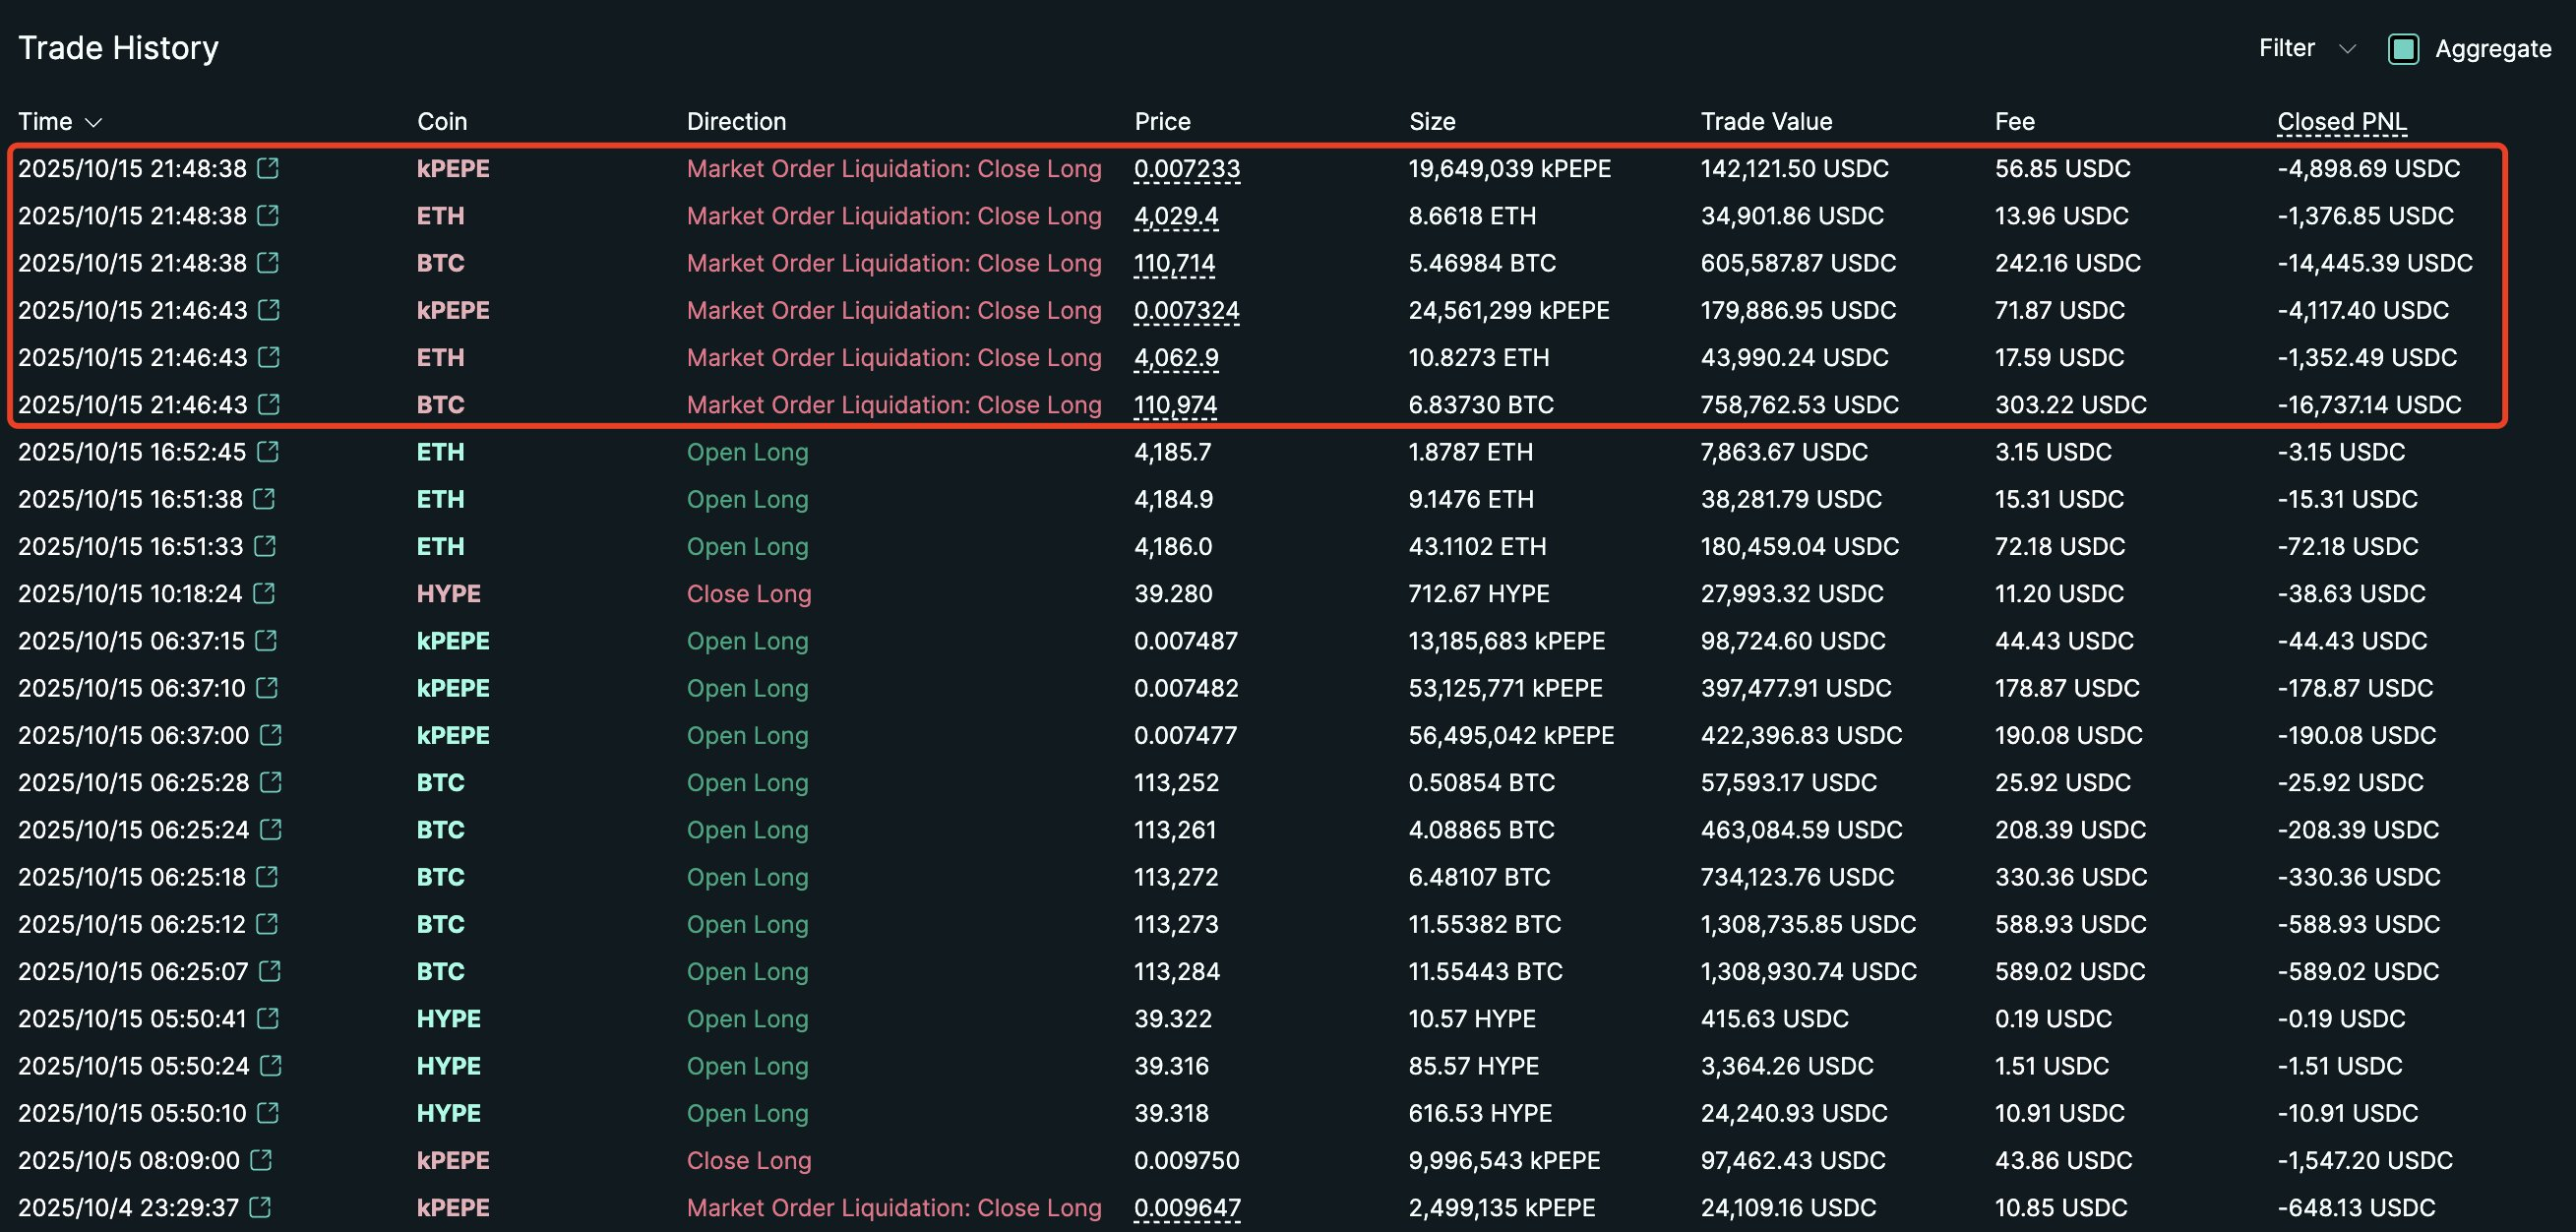Click dotted price 110,974
Viewport: 2576px width, 1232px height.
point(1175,404)
